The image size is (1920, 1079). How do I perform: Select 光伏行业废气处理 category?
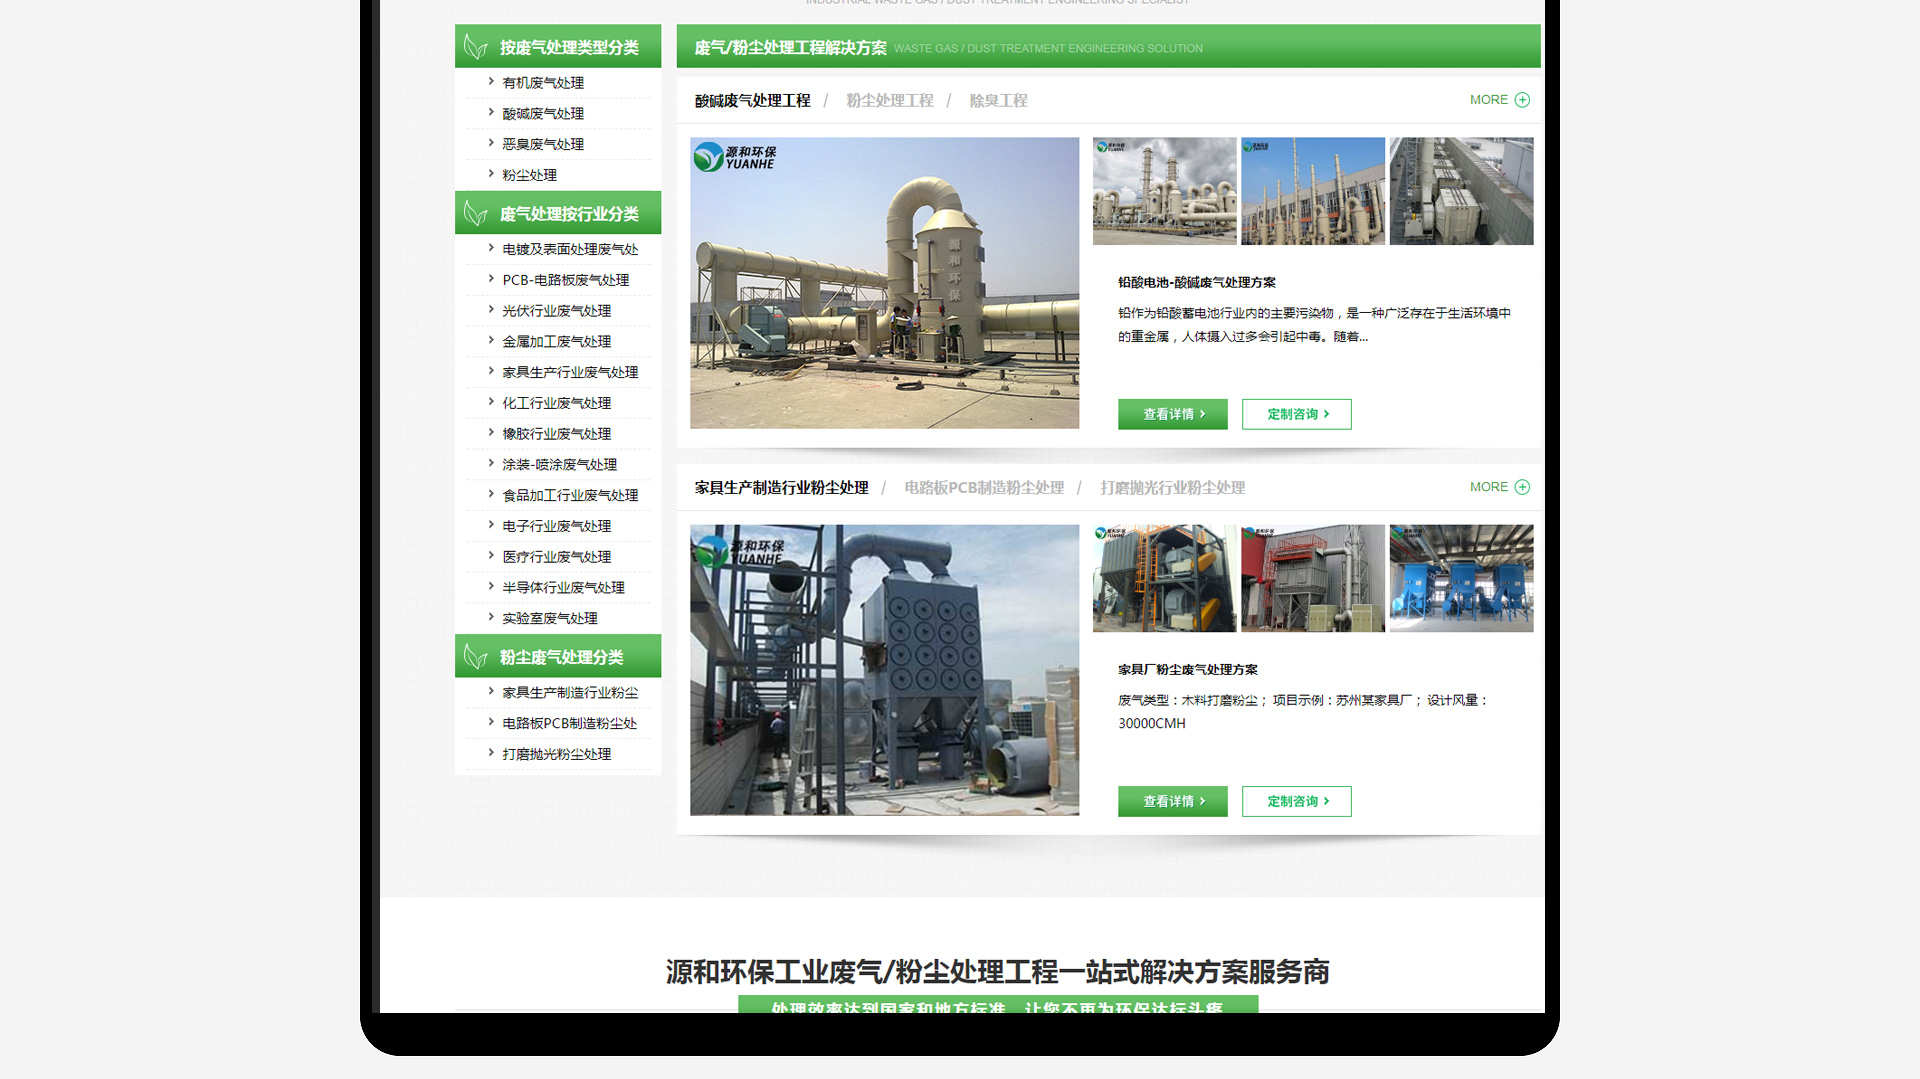[556, 311]
